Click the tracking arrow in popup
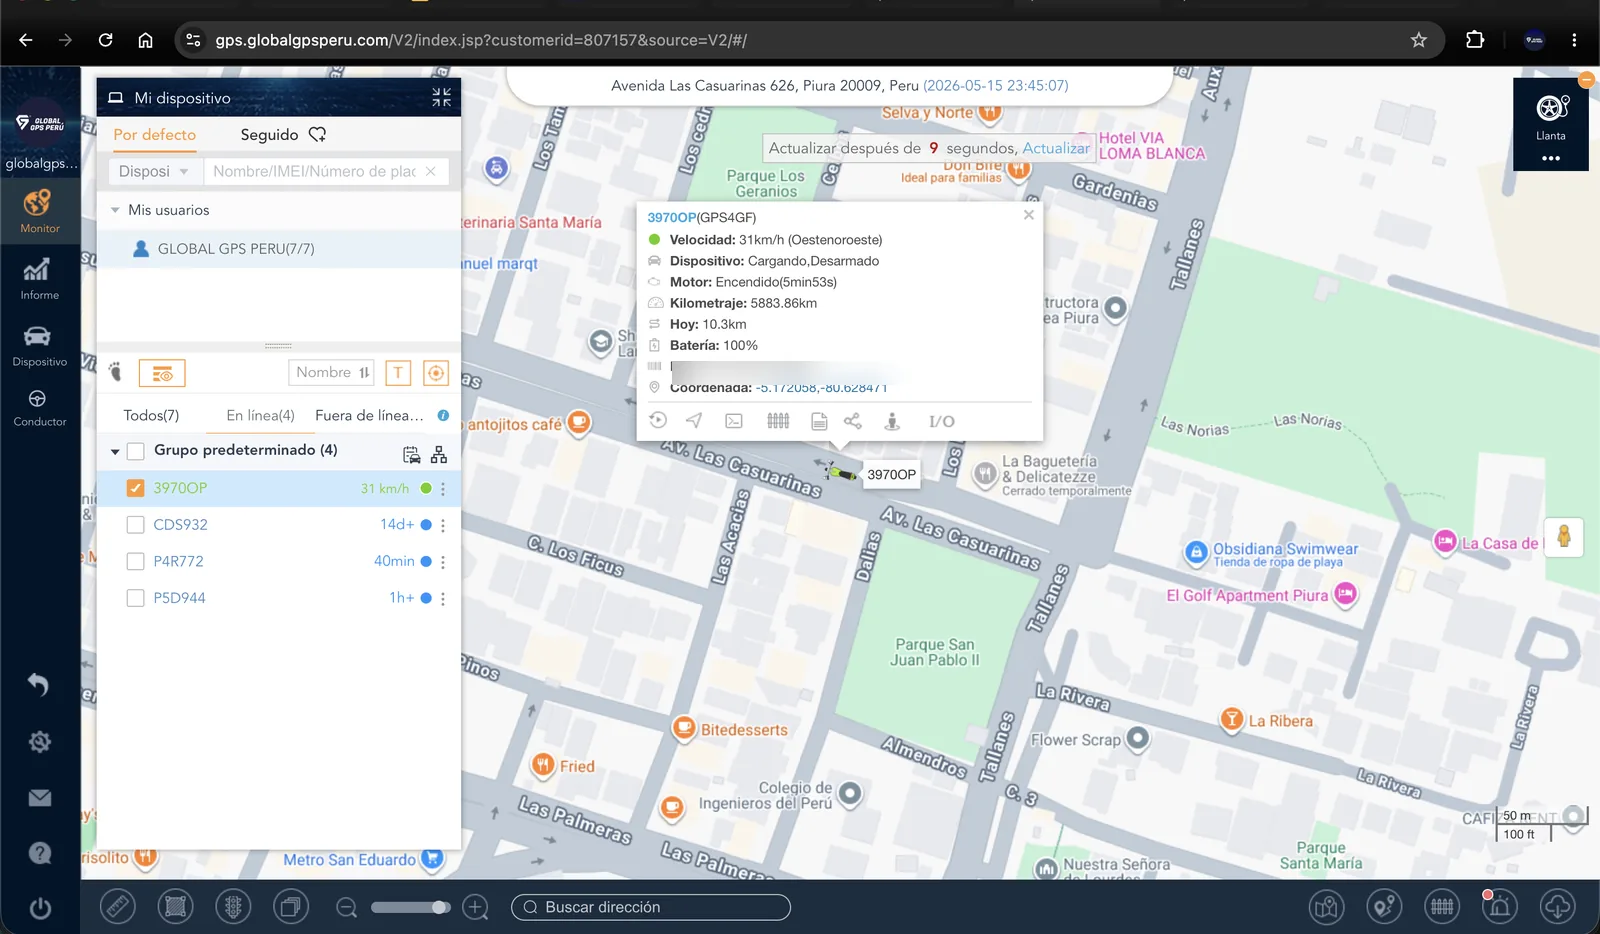Image resolution: width=1600 pixels, height=934 pixels. click(x=694, y=421)
